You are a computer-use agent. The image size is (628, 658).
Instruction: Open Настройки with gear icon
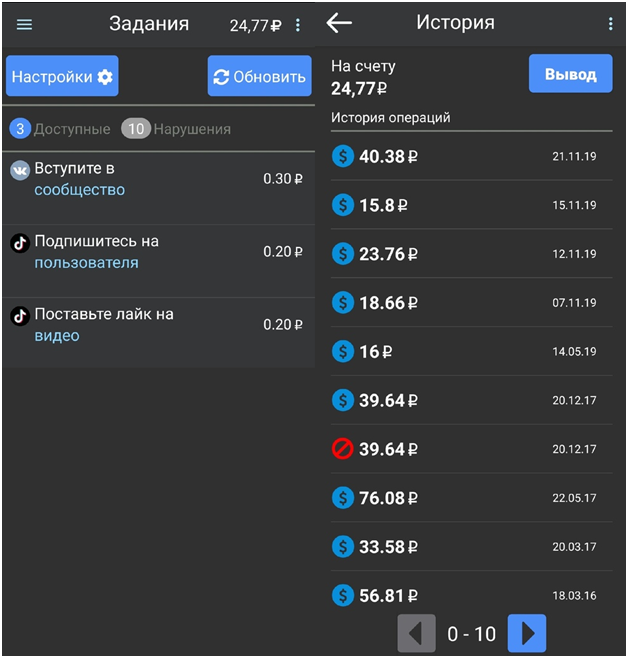point(62,76)
